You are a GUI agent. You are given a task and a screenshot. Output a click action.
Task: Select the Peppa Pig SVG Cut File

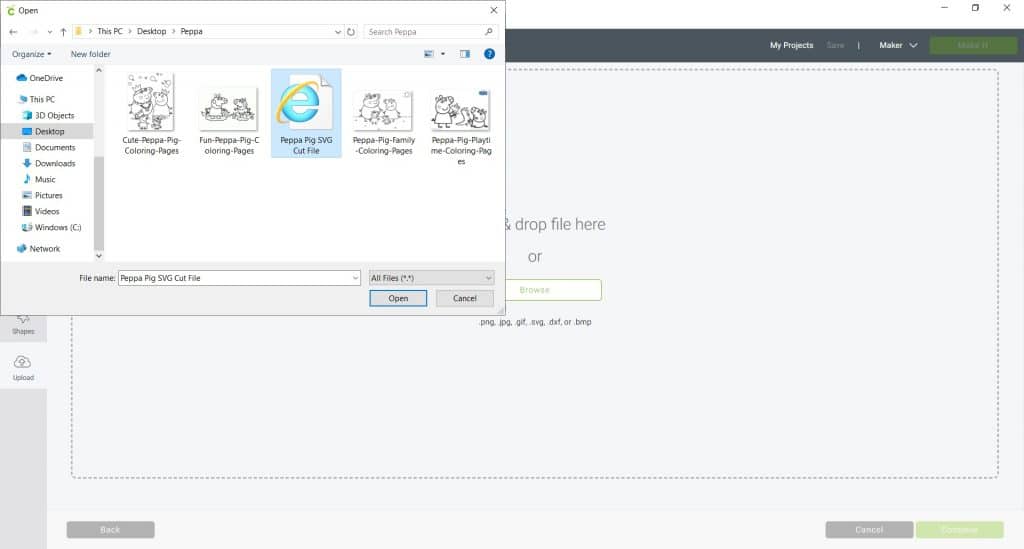click(306, 114)
